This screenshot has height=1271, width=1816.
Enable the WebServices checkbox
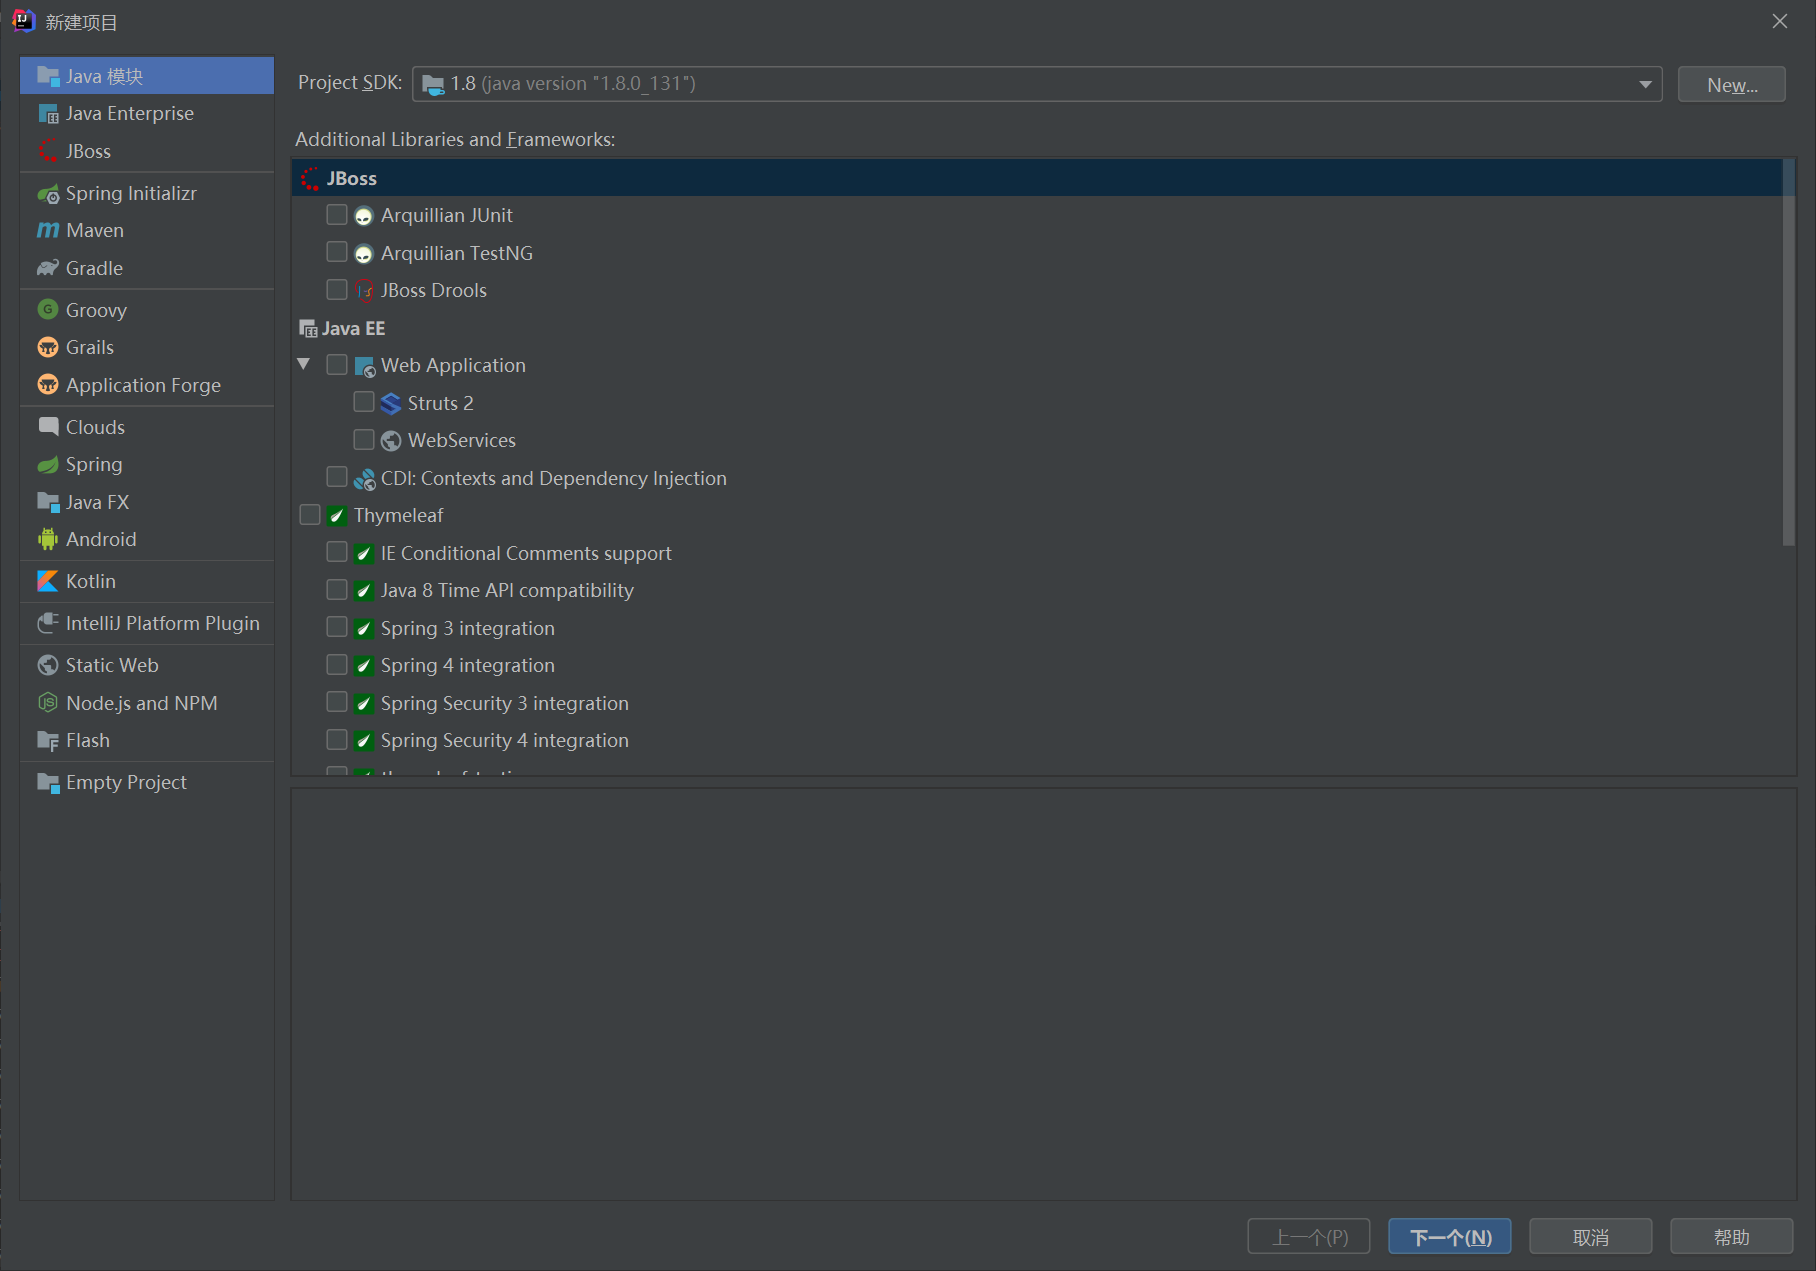[364, 440]
